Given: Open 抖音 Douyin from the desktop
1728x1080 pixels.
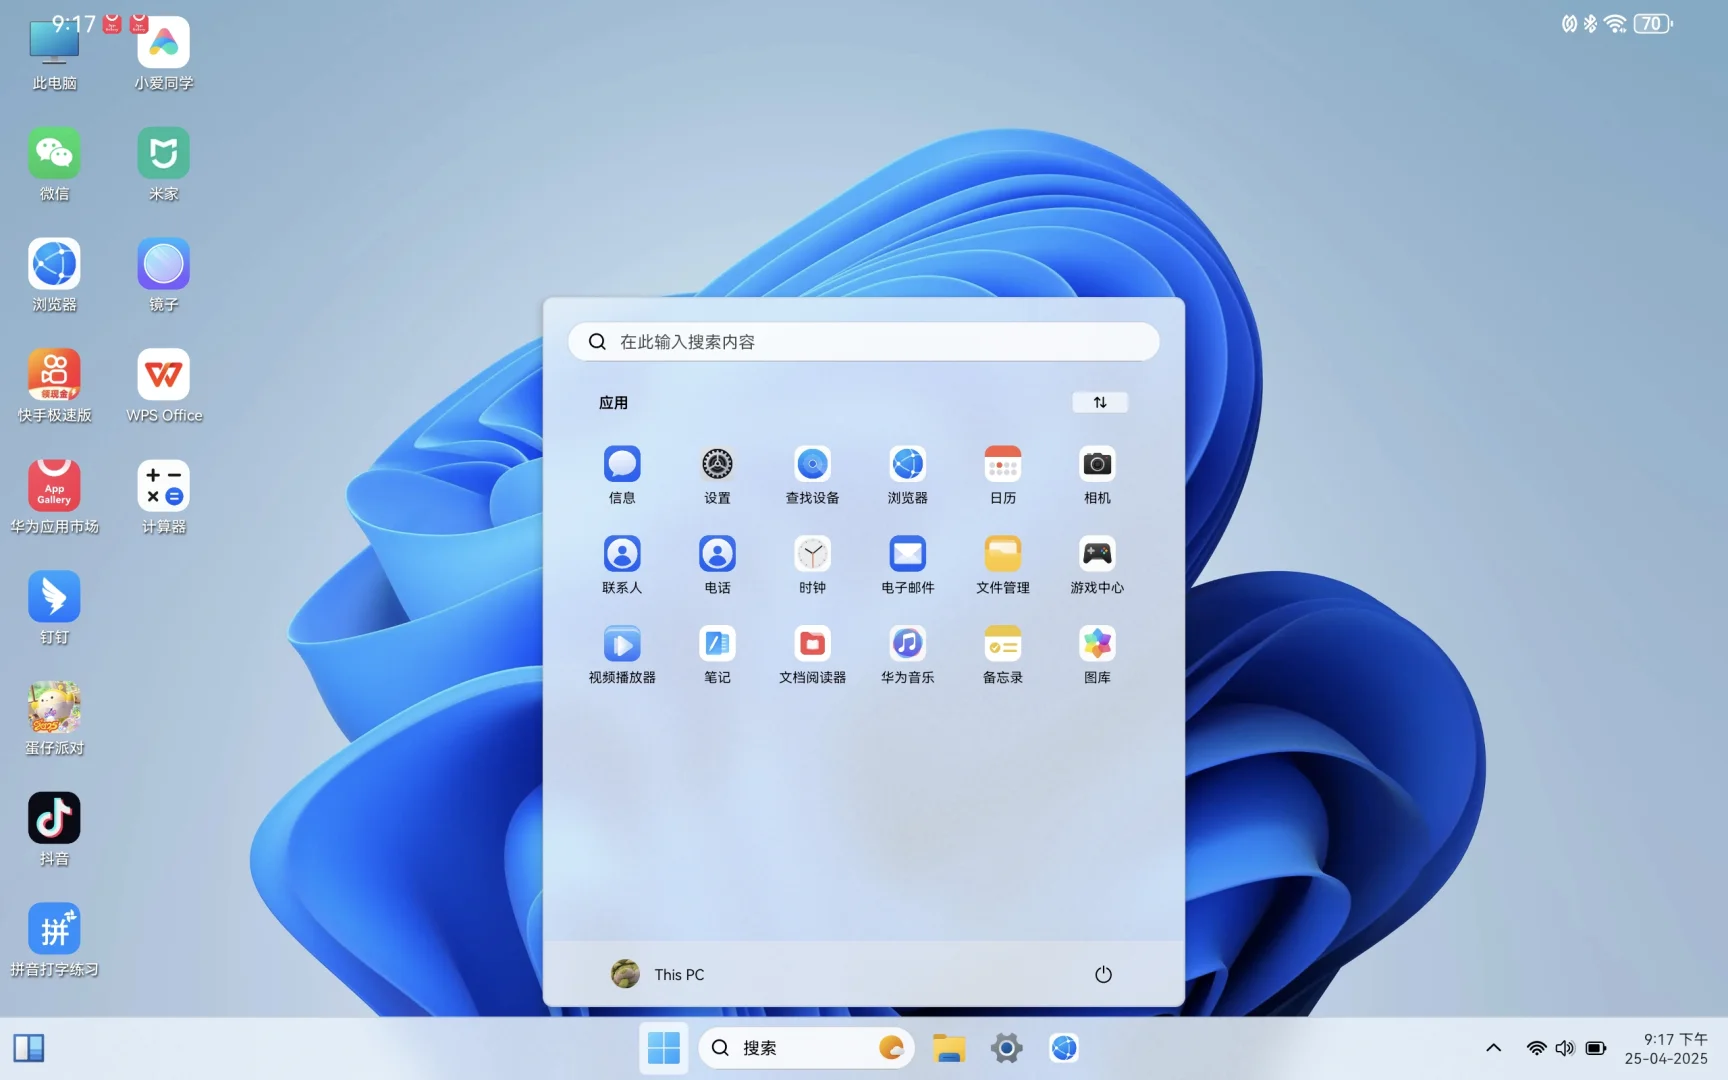Looking at the screenshot, I should click(x=54, y=817).
